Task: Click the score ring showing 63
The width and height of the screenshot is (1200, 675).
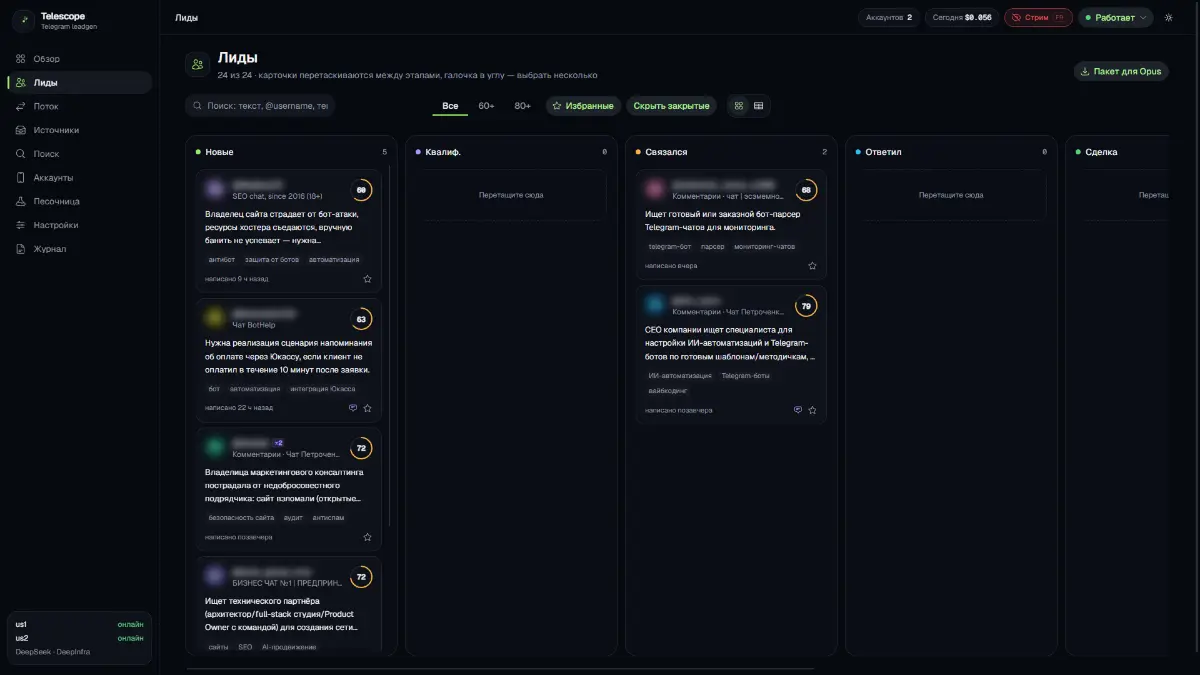Action: pyautogui.click(x=361, y=320)
